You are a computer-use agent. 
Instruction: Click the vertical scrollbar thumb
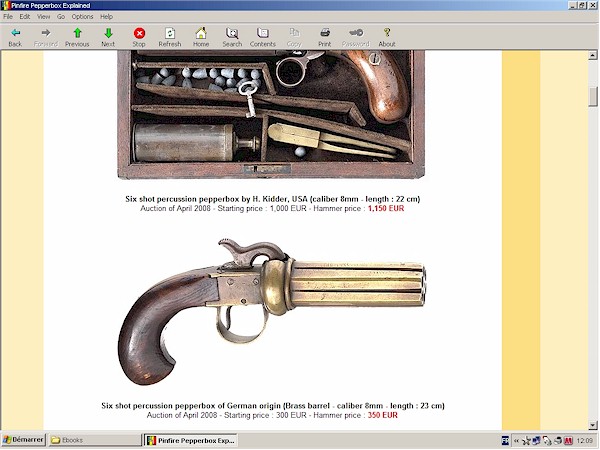click(x=593, y=96)
